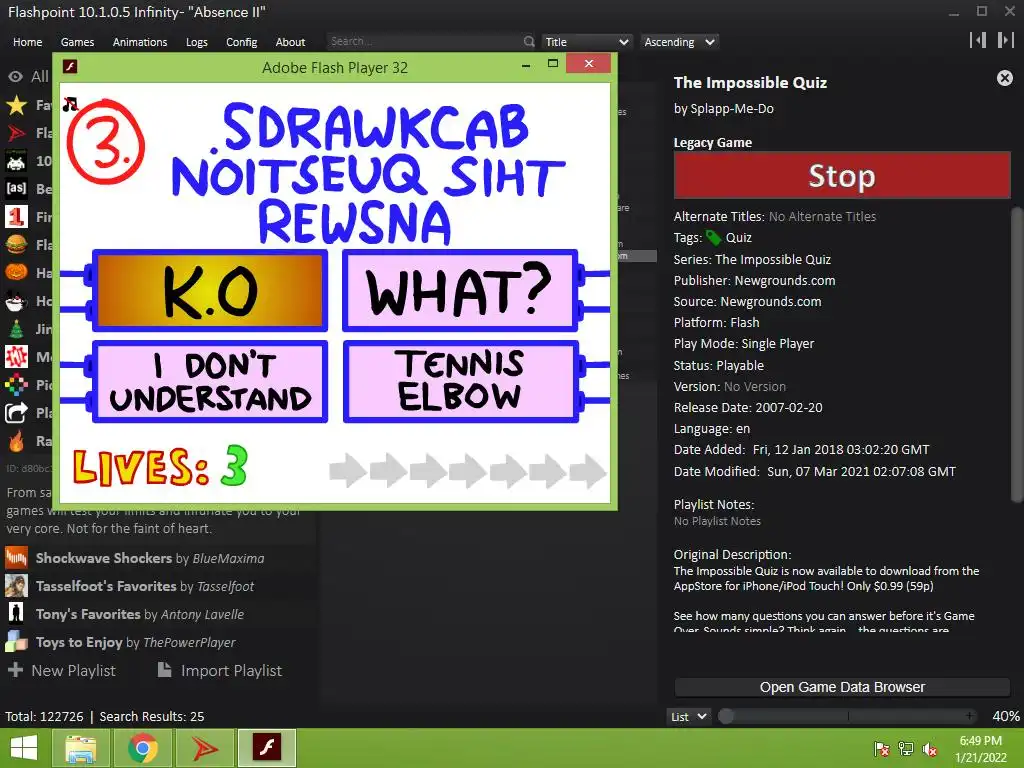1024x768 pixels.
Task: Open Chrome from the taskbar
Action: click(142, 748)
